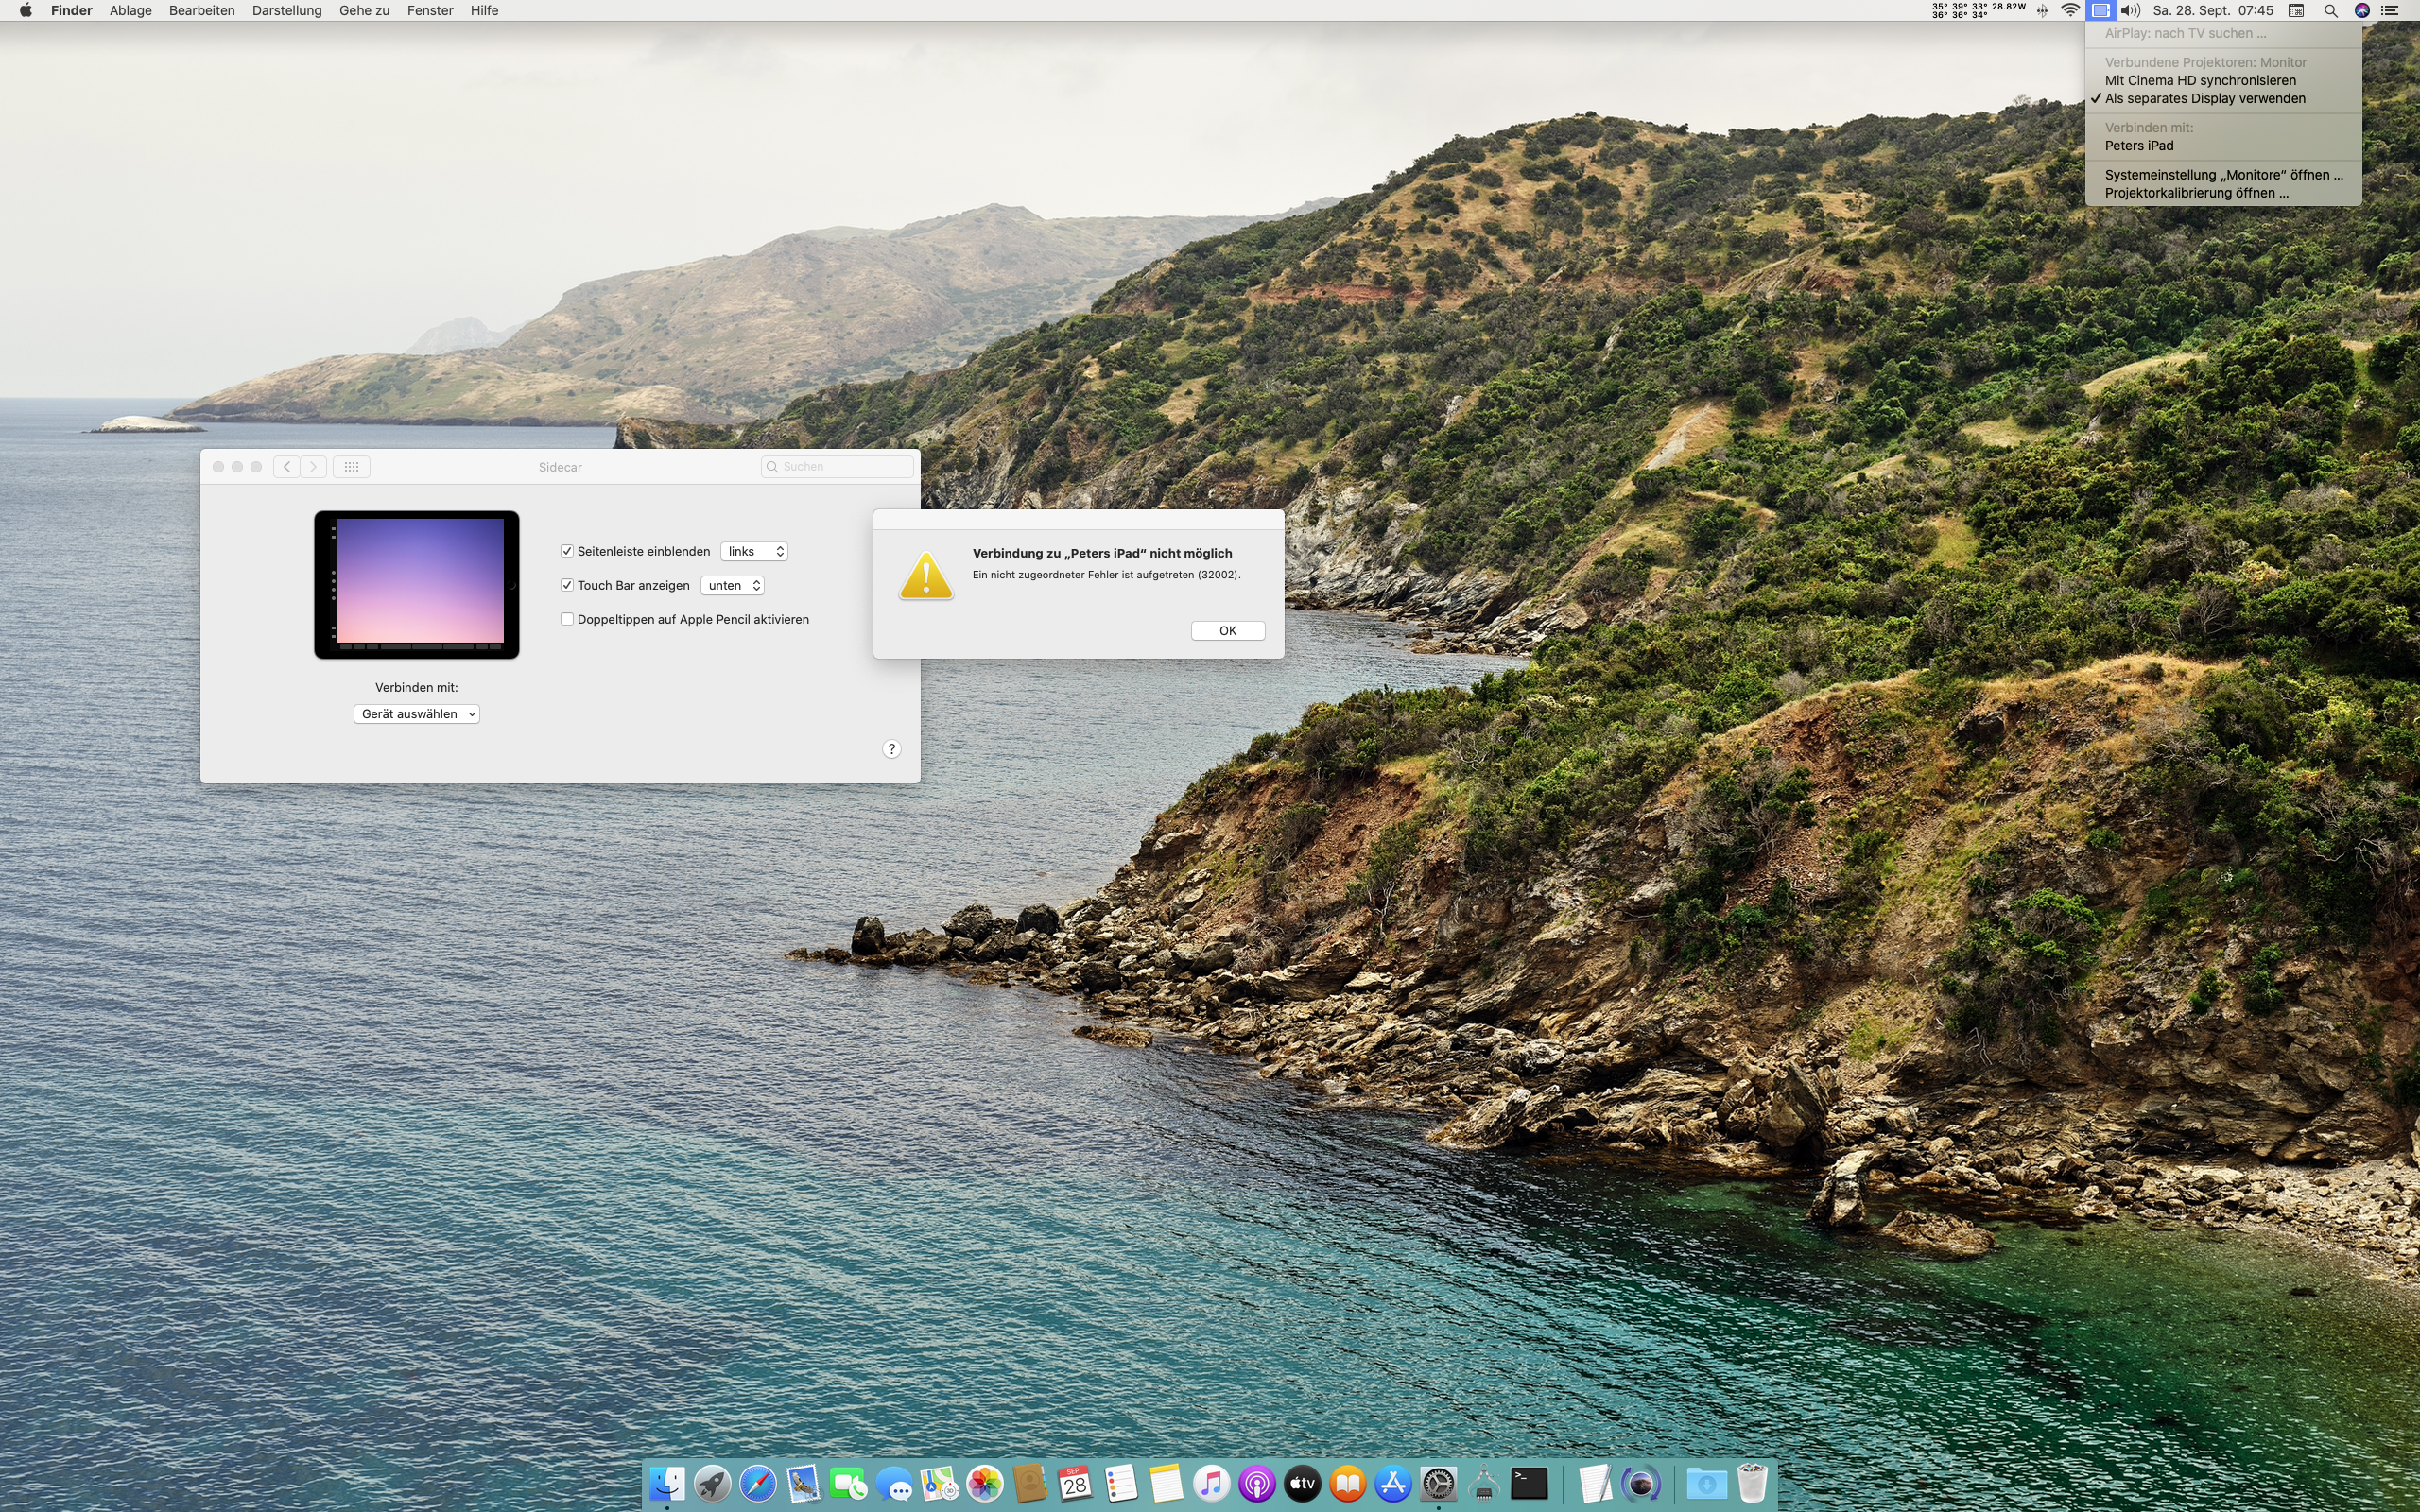This screenshot has width=2420, height=1512.
Task: Click the yellow warning triangle icon
Action: tap(925, 577)
